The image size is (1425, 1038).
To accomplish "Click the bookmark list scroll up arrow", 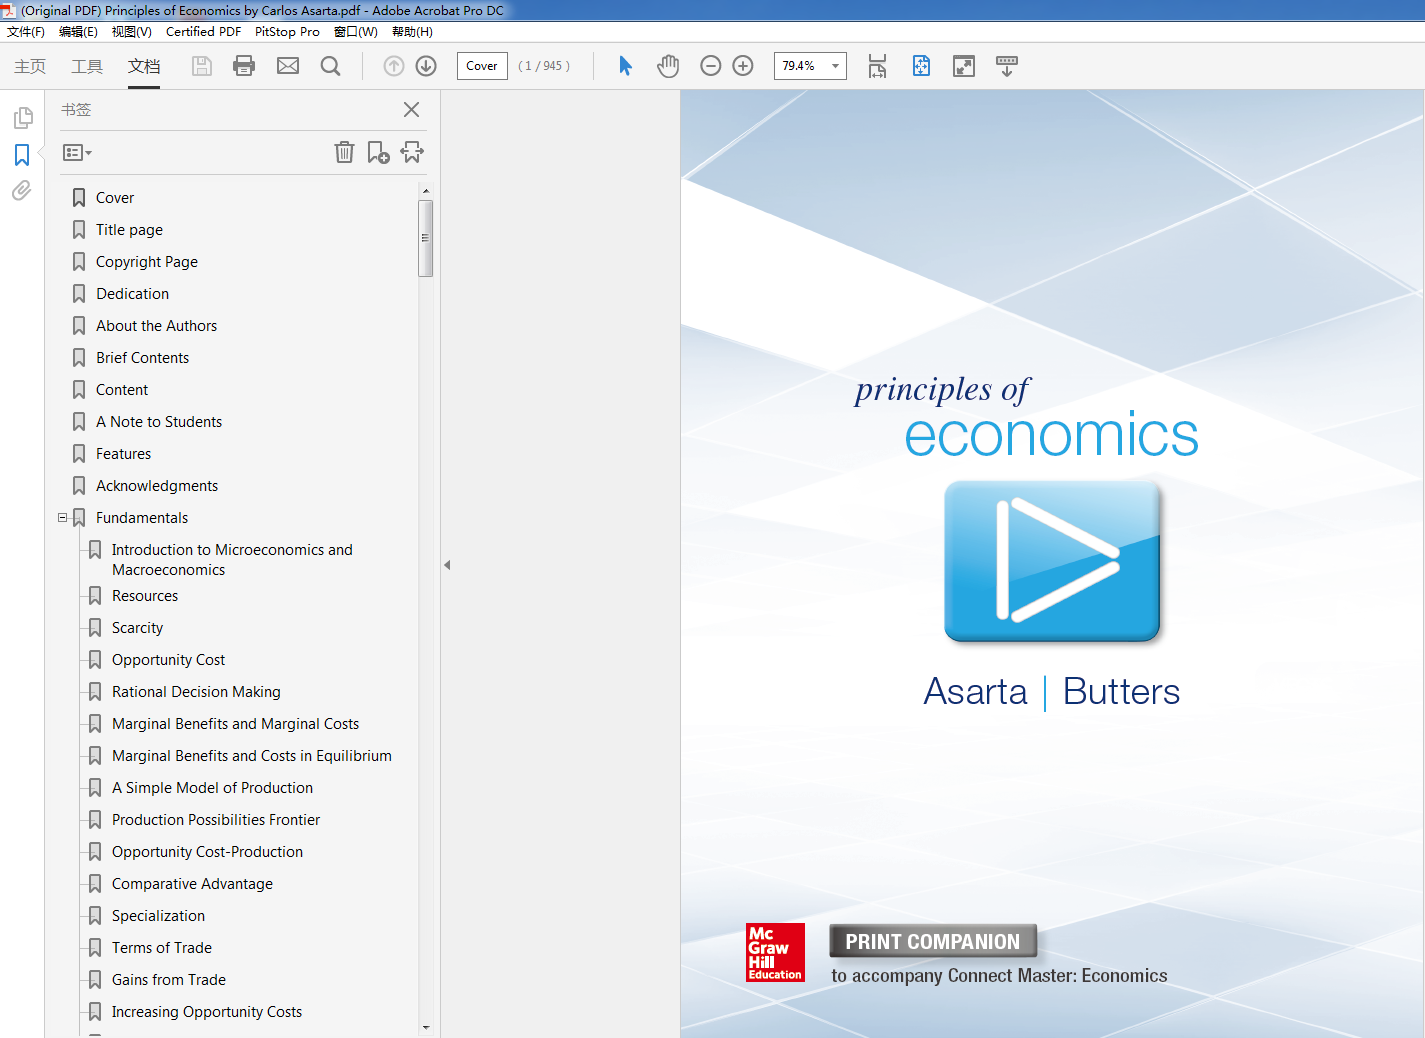I will 426,190.
